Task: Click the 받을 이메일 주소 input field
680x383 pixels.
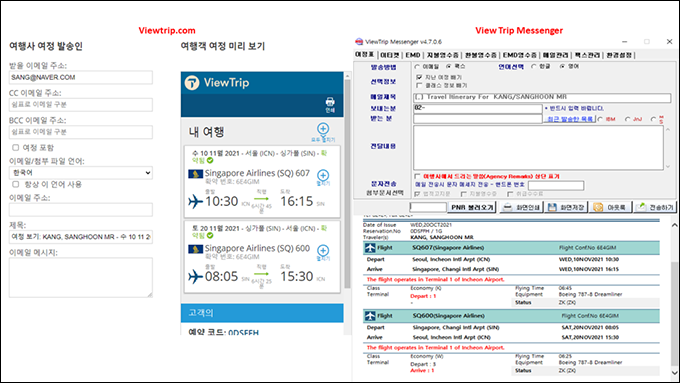Action: (81, 77)
